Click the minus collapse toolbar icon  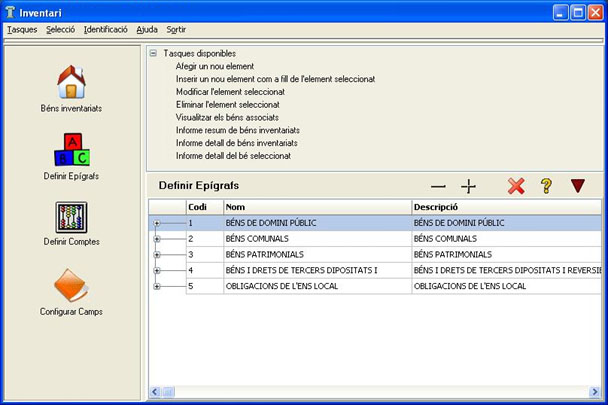pyautogui.click(x=438, y=186)
